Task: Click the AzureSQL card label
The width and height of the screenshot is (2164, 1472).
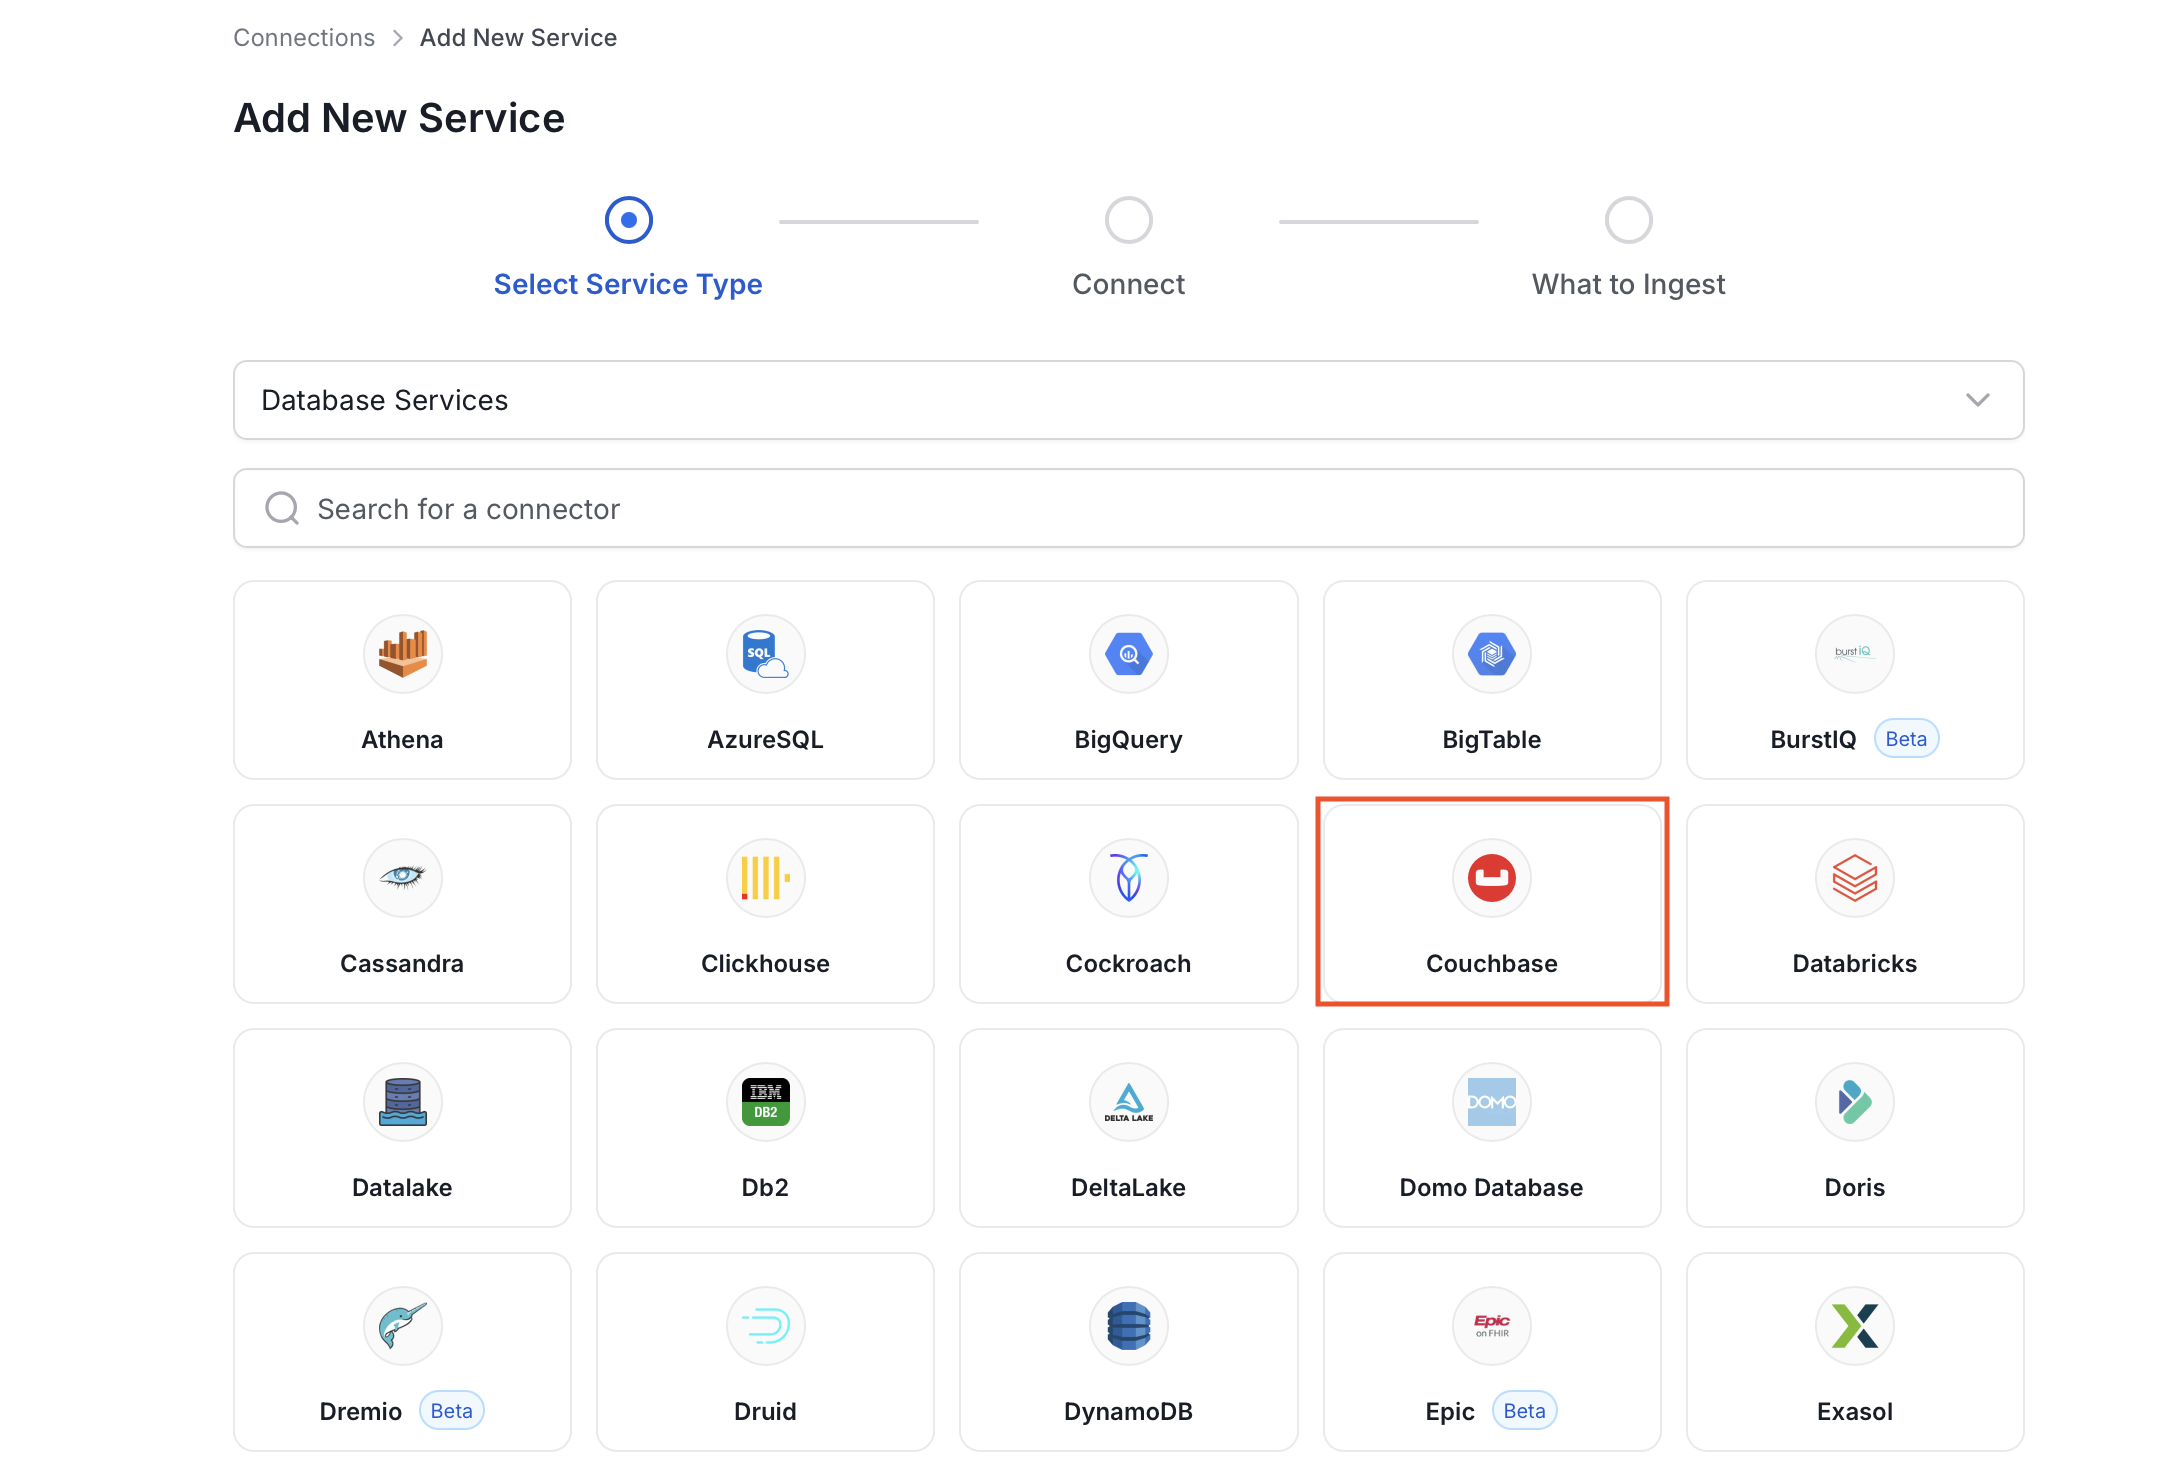Action: coord(765,739)
